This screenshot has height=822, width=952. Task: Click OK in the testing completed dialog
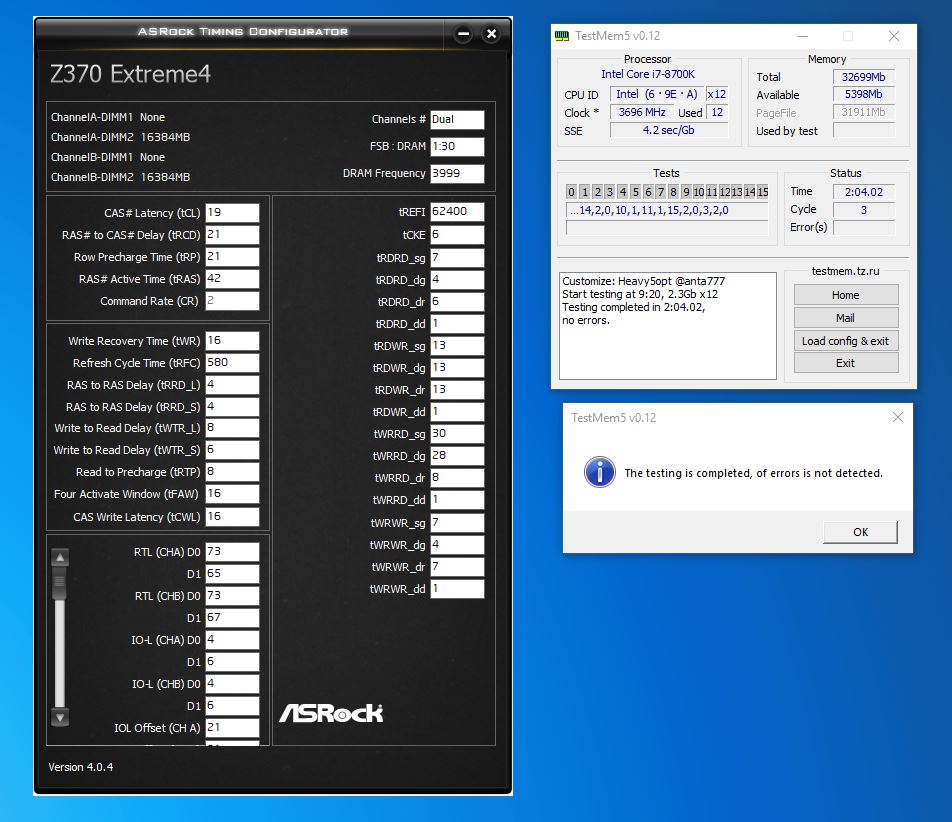click(x=860, y=532)
